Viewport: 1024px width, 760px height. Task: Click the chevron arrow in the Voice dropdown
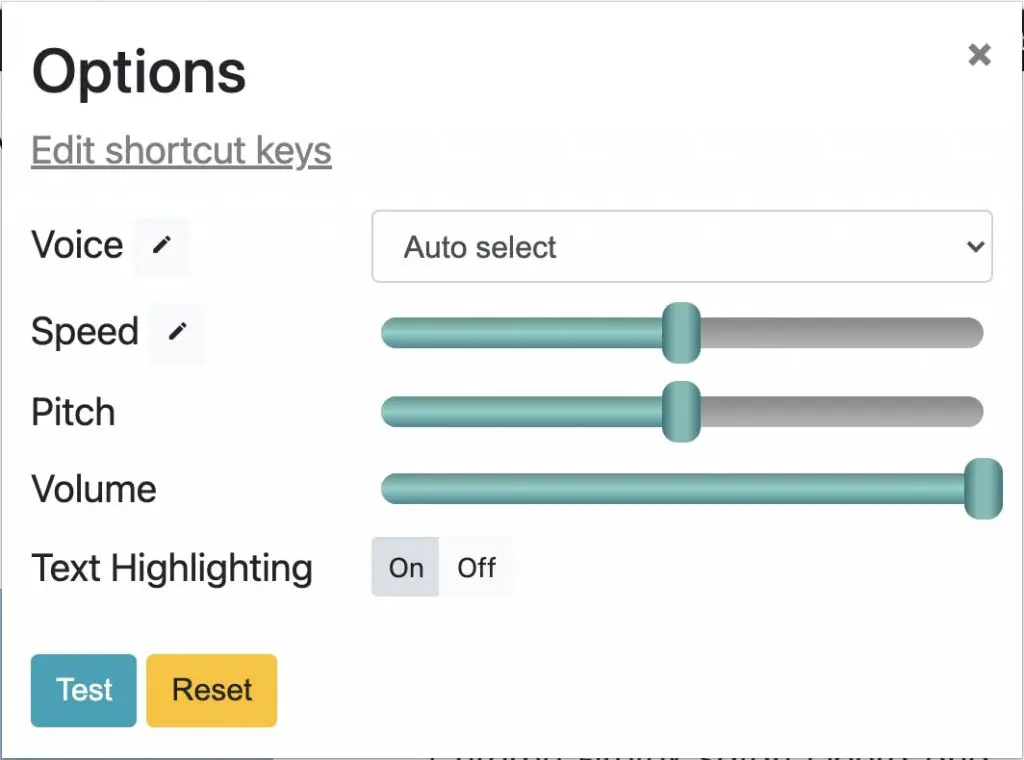pyautogui.click(x=975, y=247)
